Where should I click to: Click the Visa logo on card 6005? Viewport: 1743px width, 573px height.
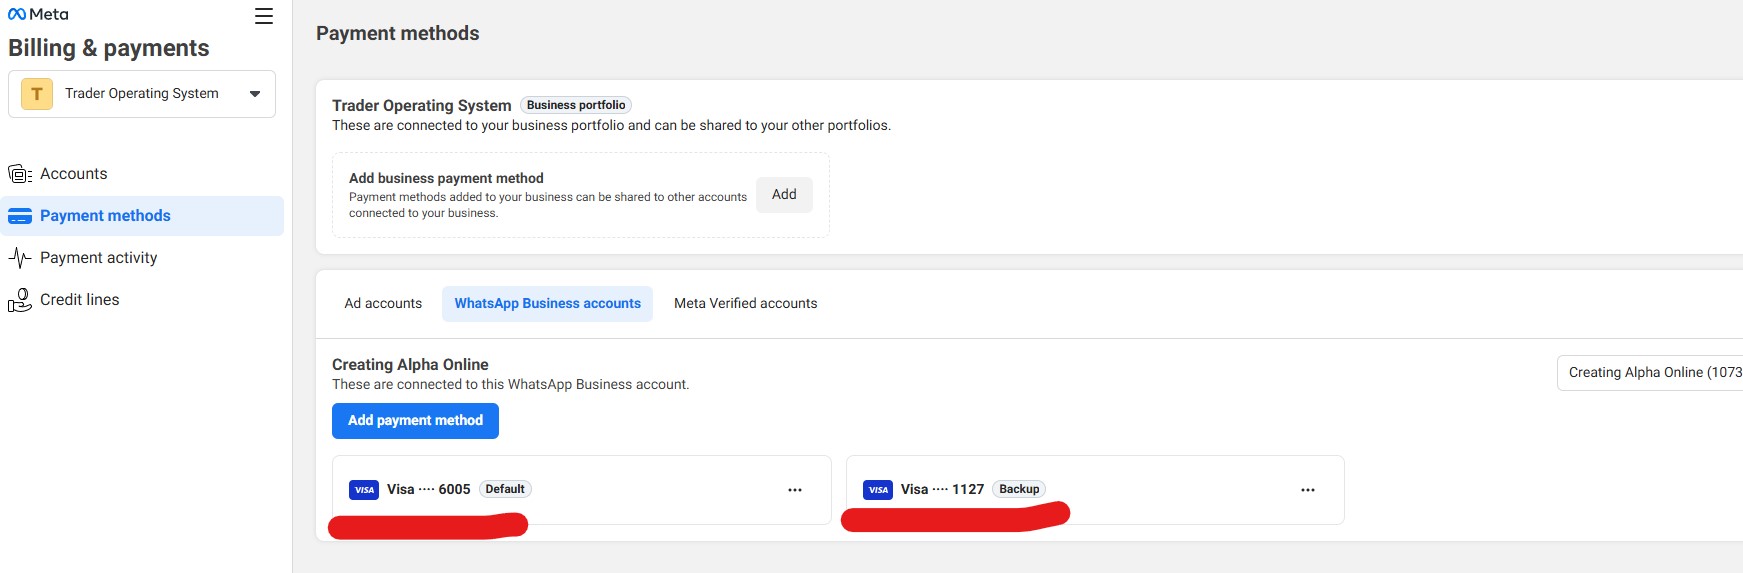click(364, 490)
